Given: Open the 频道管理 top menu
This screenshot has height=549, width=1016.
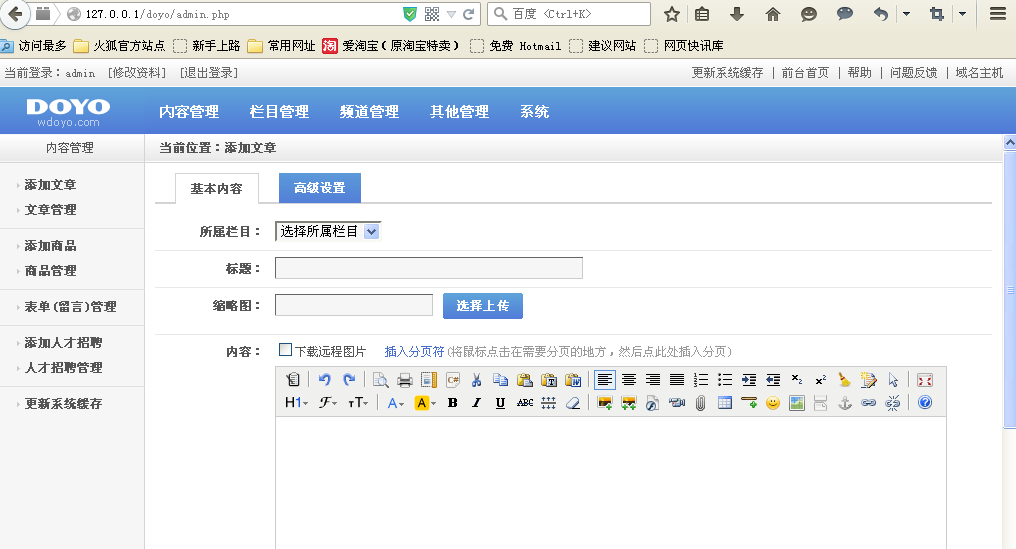Looking at the screenshot, I should (x=369, y=111).
